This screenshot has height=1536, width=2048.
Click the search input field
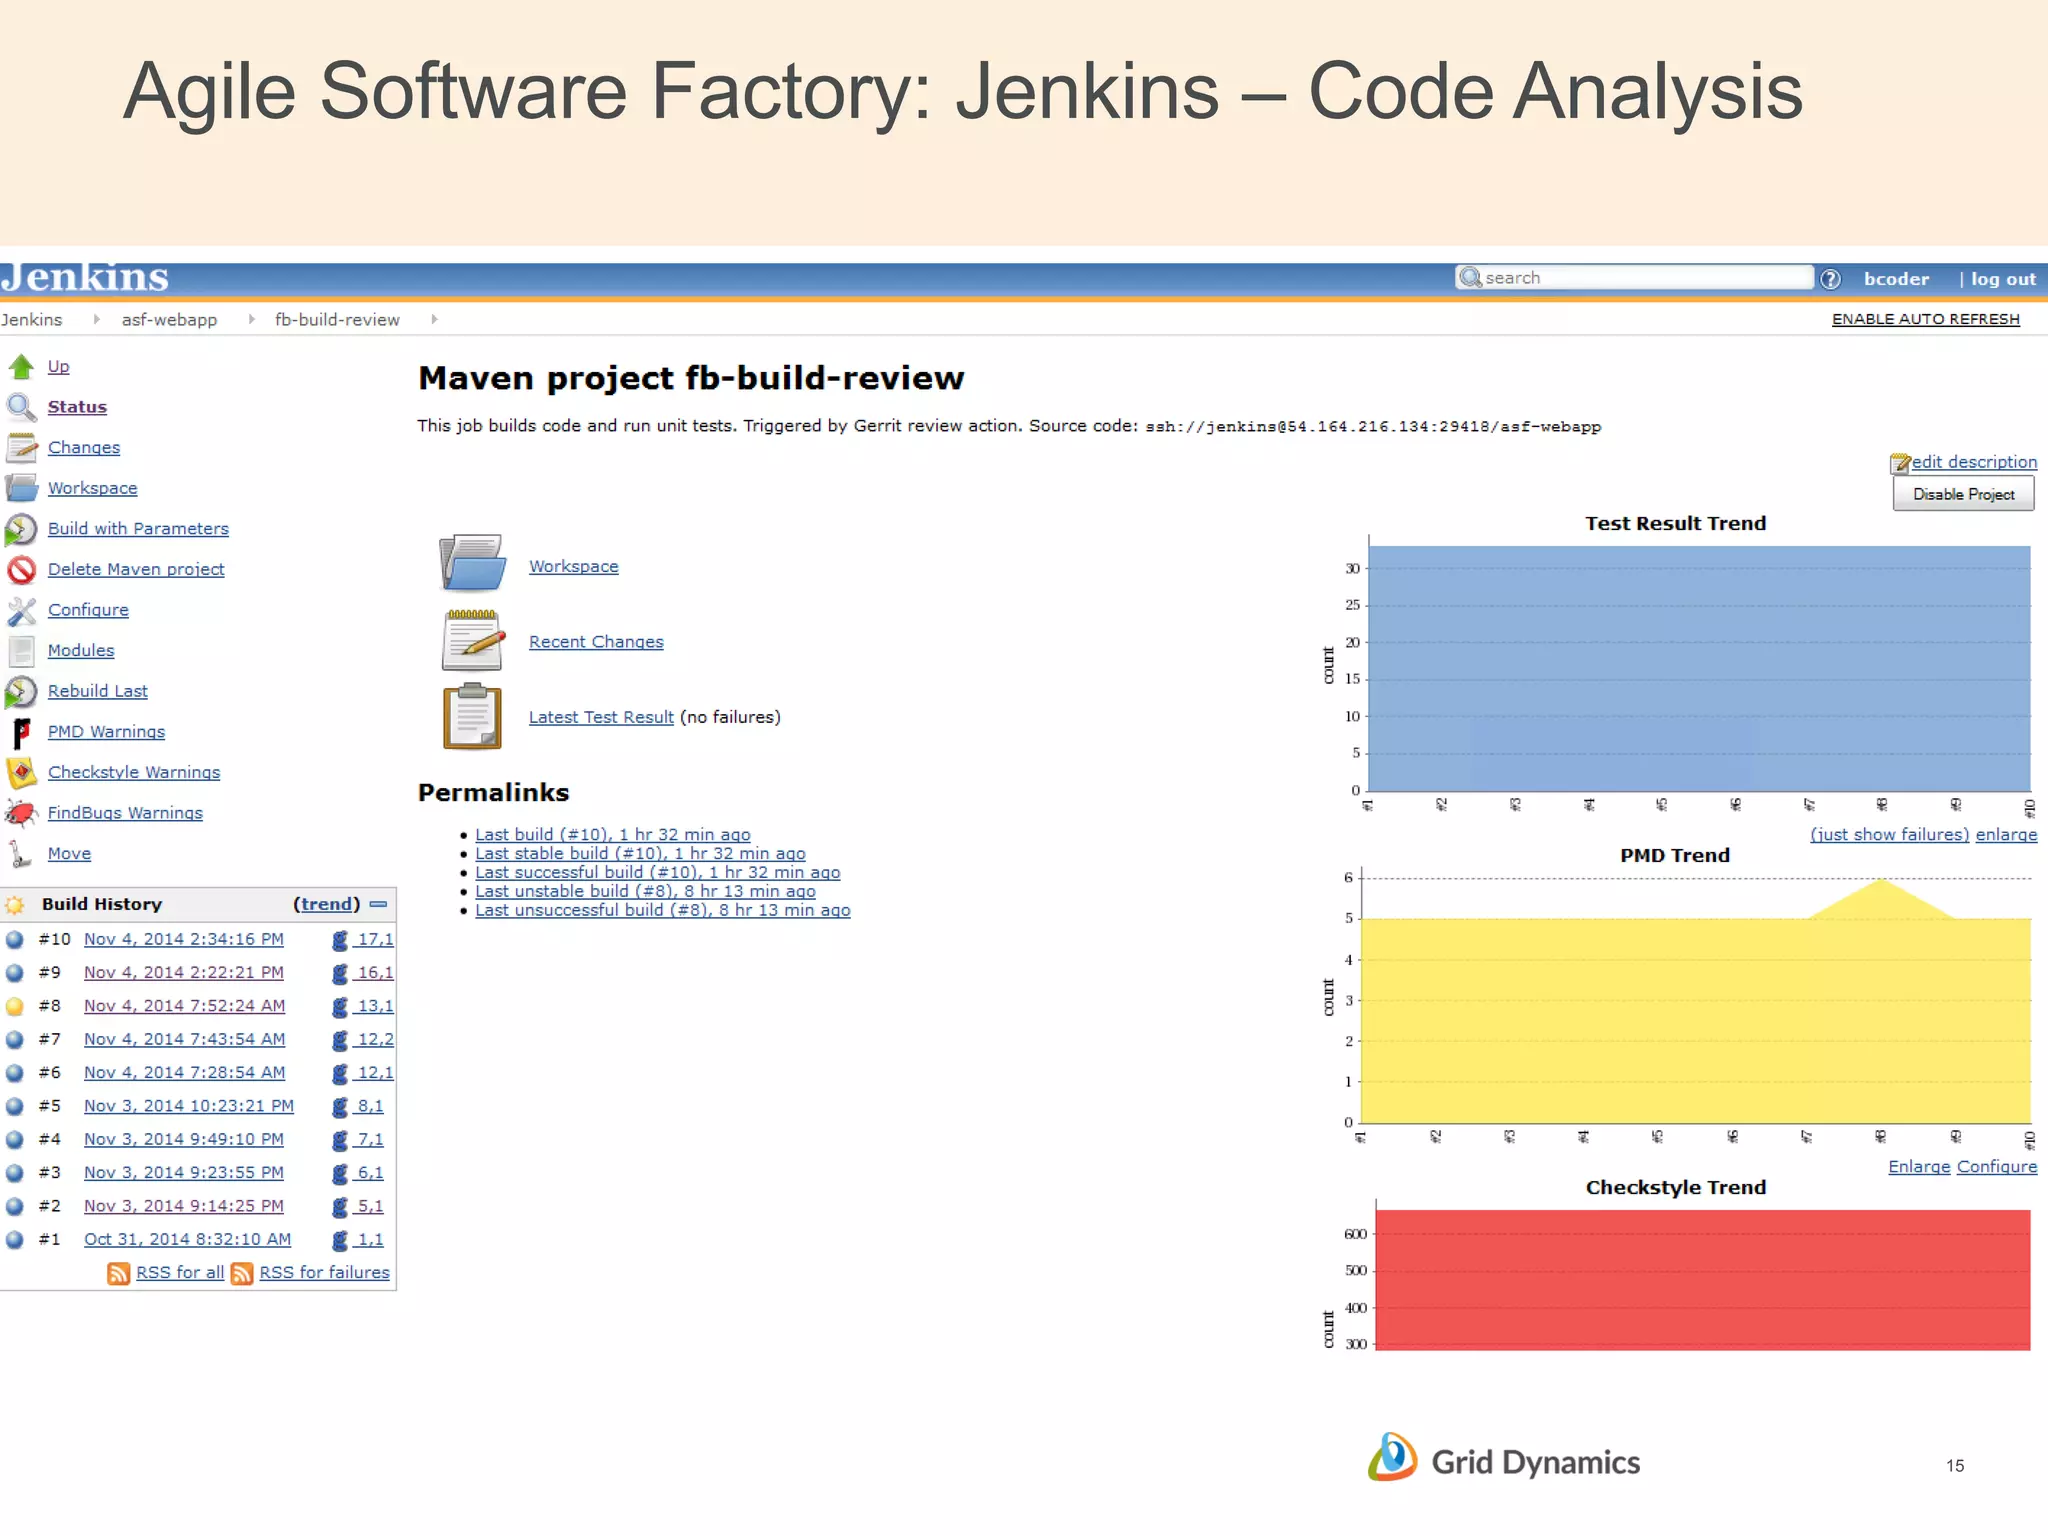point(1635,278)
